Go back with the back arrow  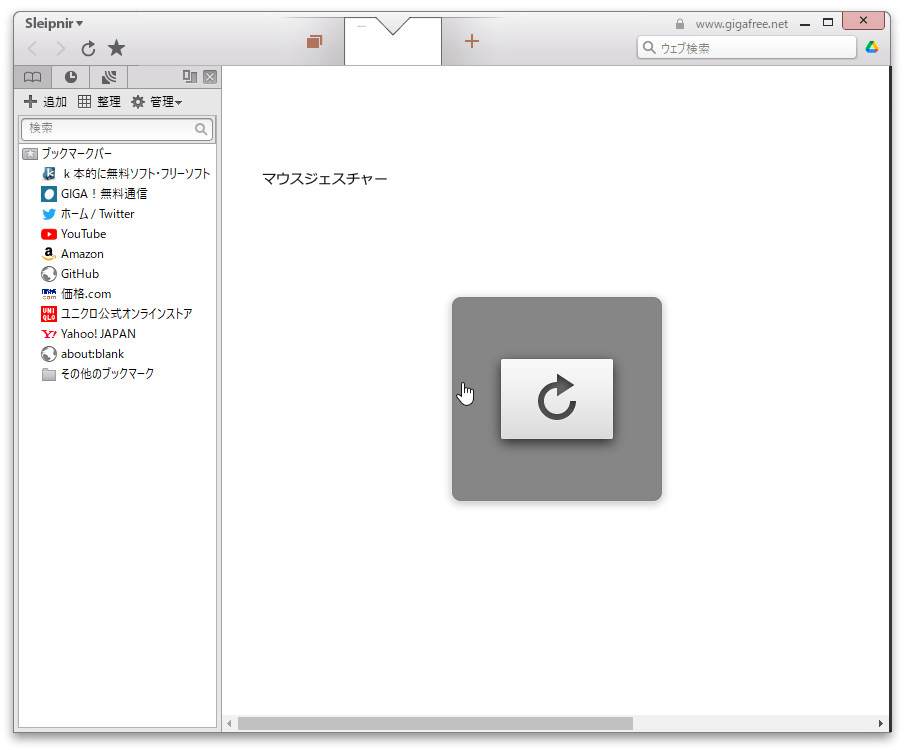click(x=33, y=49)
